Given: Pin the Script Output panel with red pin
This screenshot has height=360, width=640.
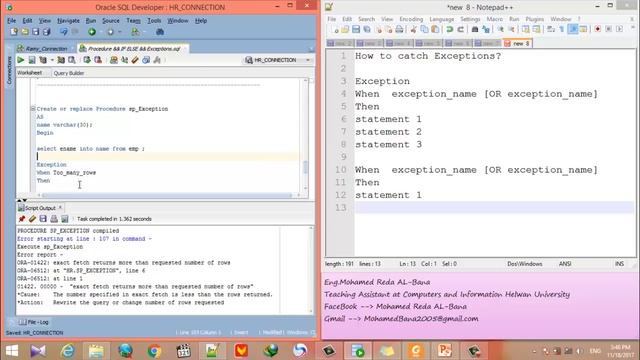Looking at the screenshot, I should [x=22, y=219].
